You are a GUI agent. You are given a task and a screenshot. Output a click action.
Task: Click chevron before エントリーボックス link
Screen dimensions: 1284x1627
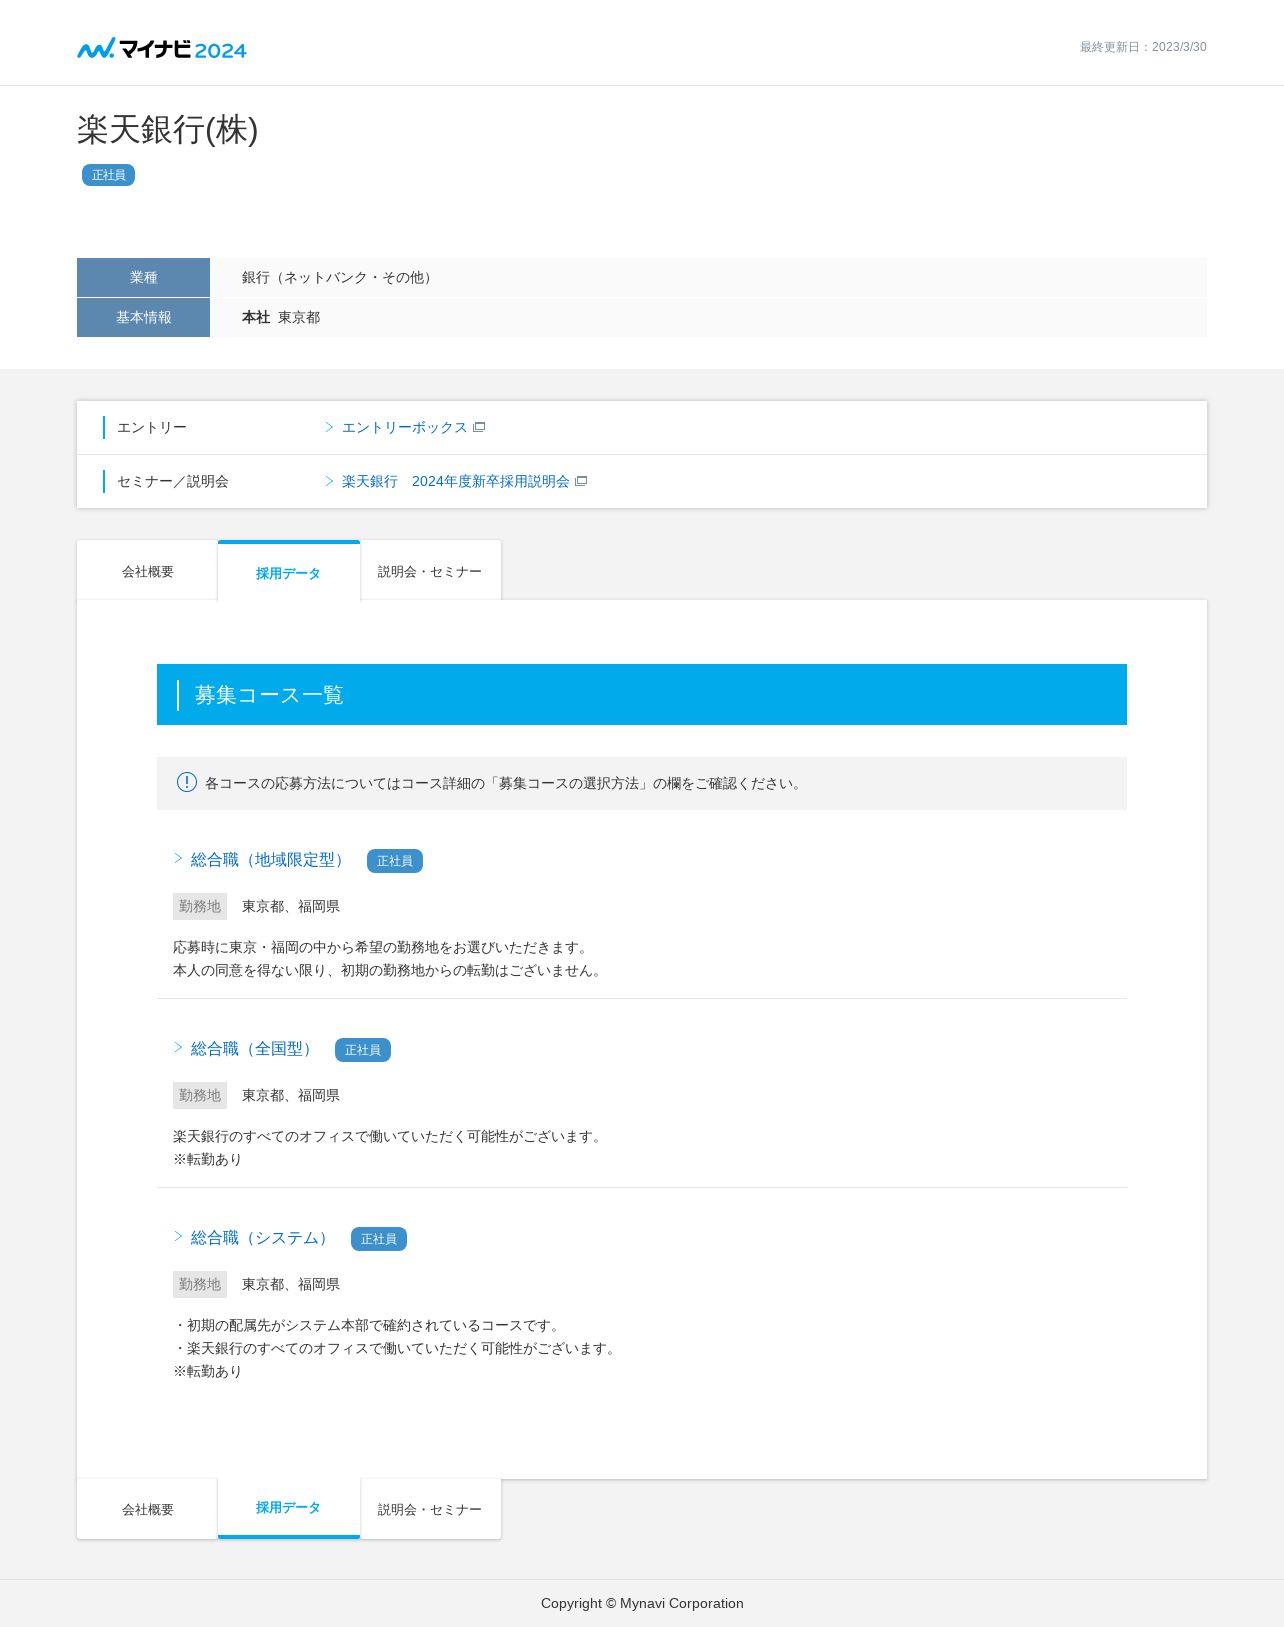tap(329, 427)
